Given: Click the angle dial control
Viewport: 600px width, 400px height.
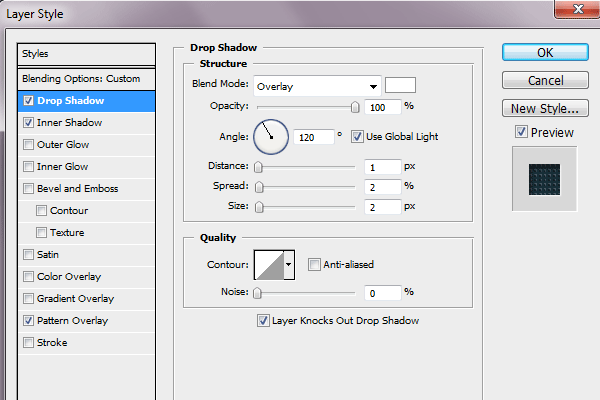Looking at the screenshot, I should pos(270,136).
